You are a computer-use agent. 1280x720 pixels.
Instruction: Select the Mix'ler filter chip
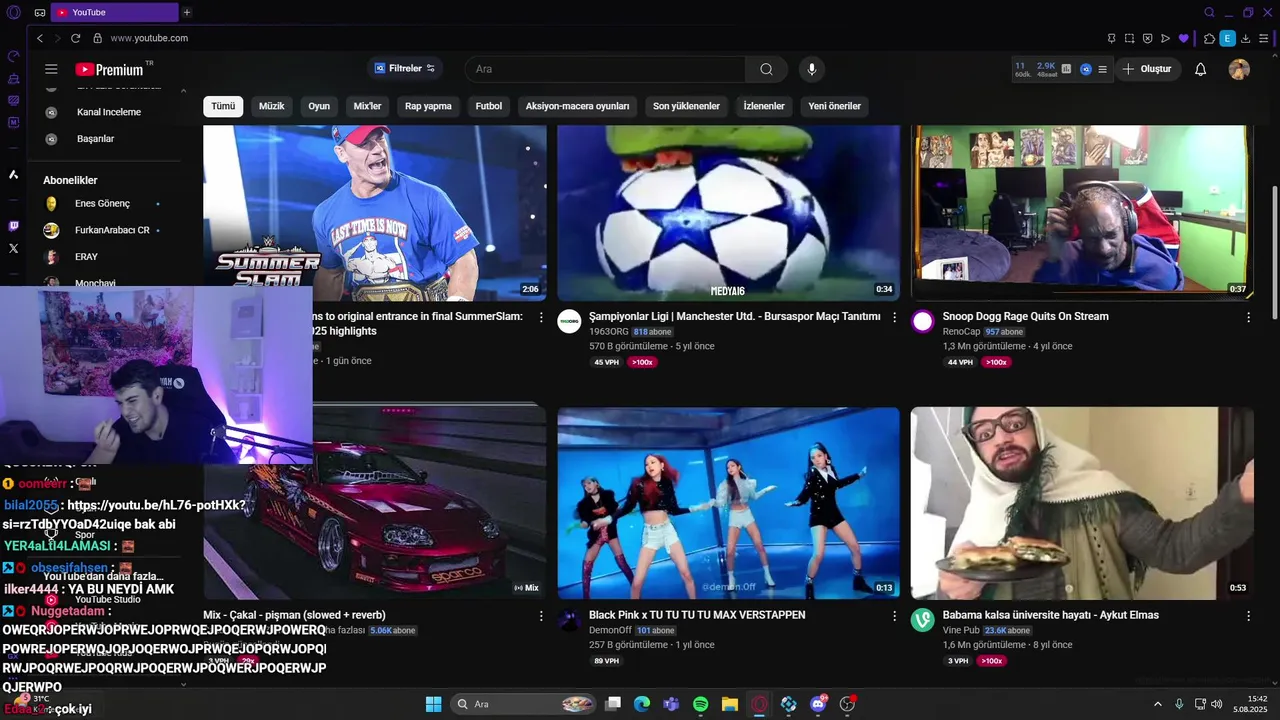pyautogui.click(x=367, y=106)
